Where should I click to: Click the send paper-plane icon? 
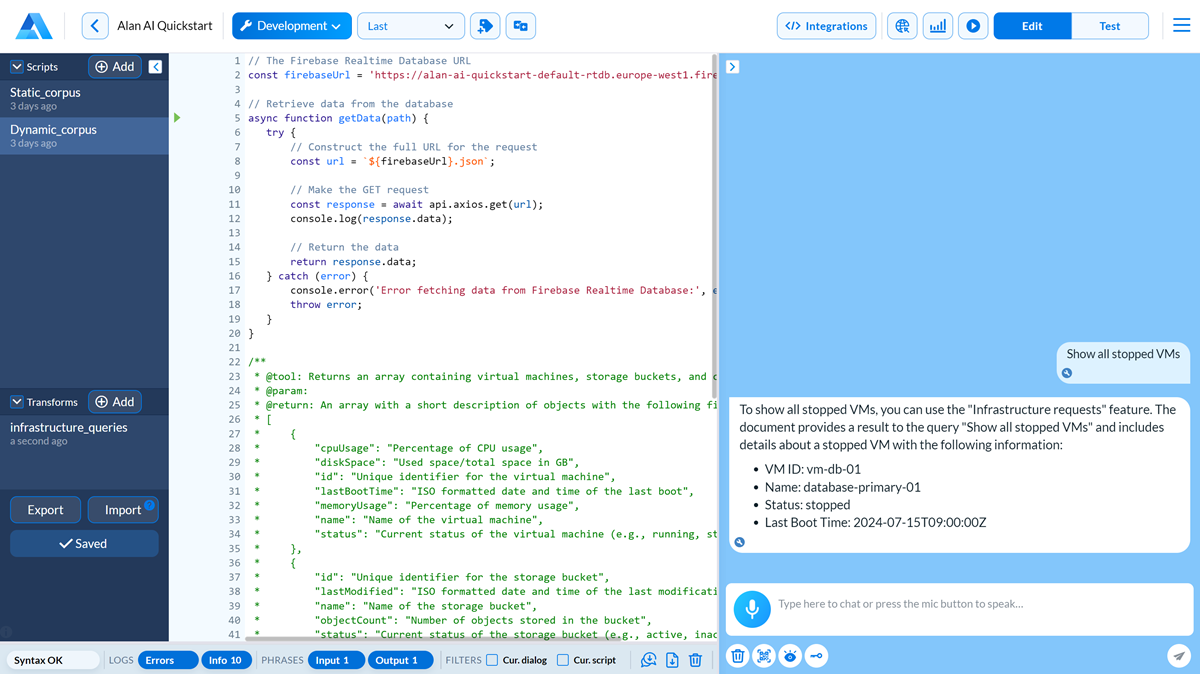point(1178,656)
